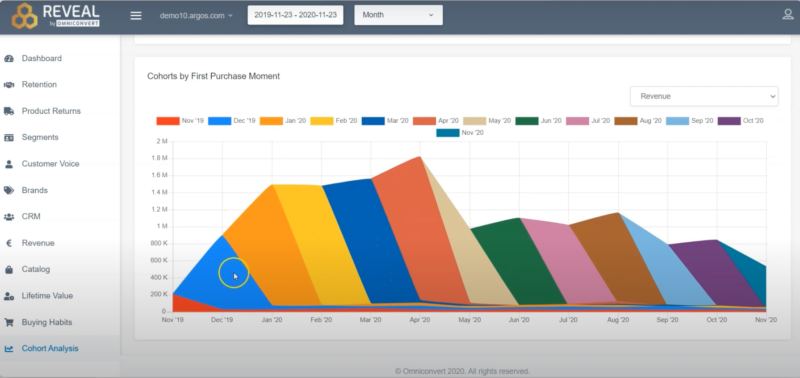Open the Segments page link
800x378 pixels.
[40, 138]
